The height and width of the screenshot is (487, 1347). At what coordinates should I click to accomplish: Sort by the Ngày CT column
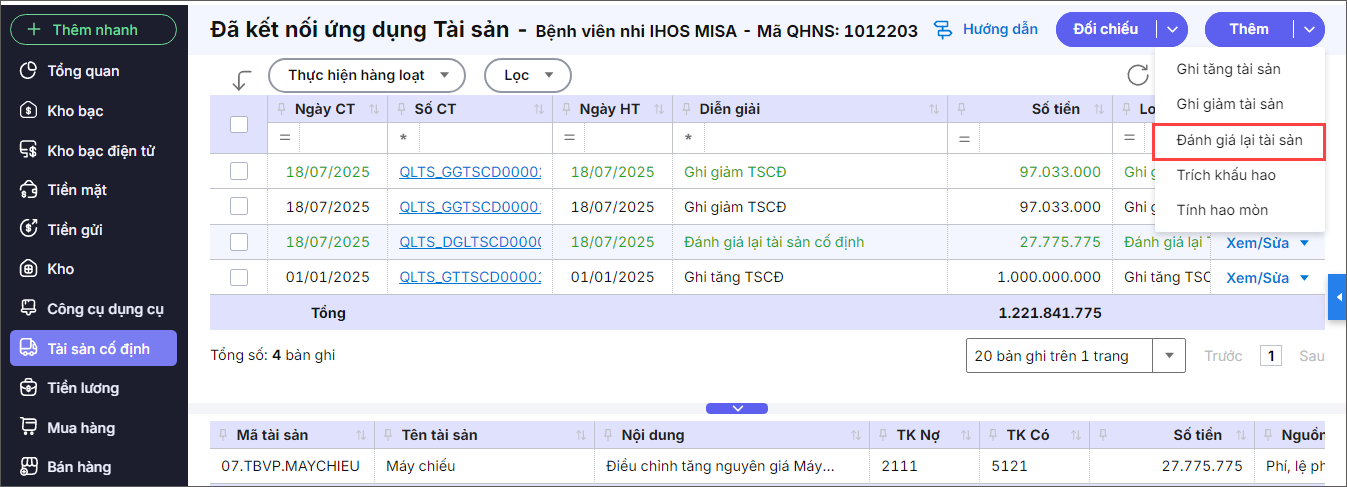click(375, 109)
